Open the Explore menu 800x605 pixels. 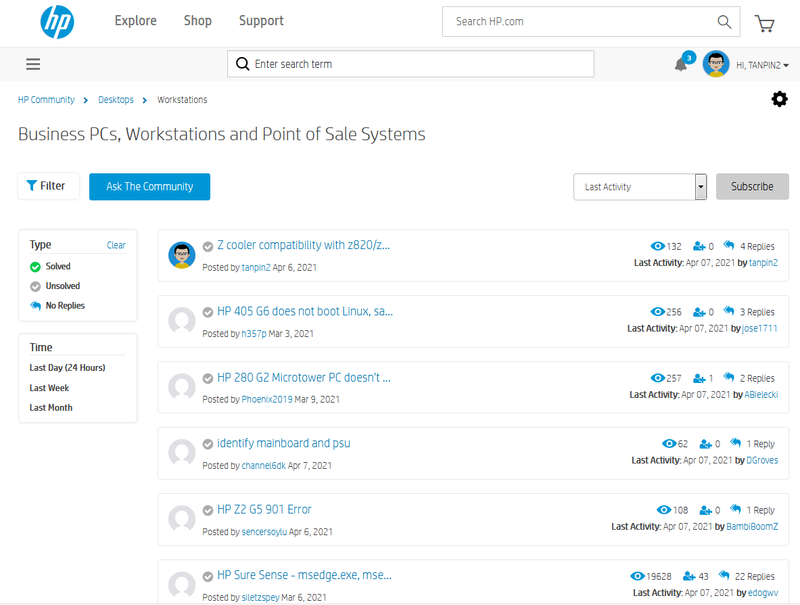[136, 21]
